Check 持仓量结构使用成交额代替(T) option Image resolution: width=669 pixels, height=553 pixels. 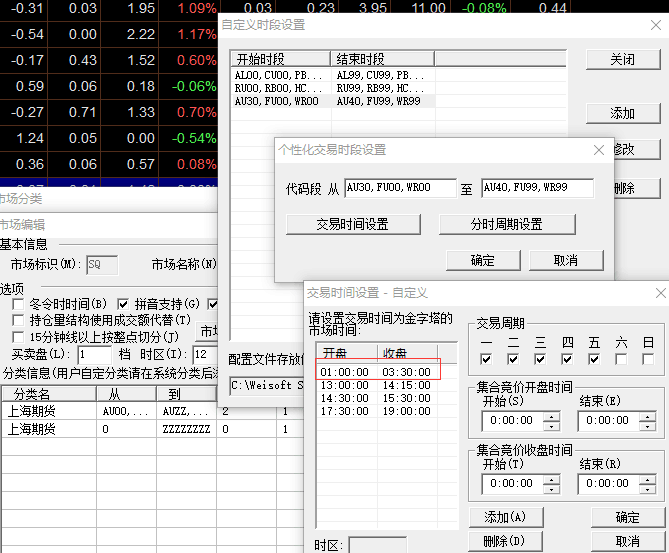click(18, 320)
